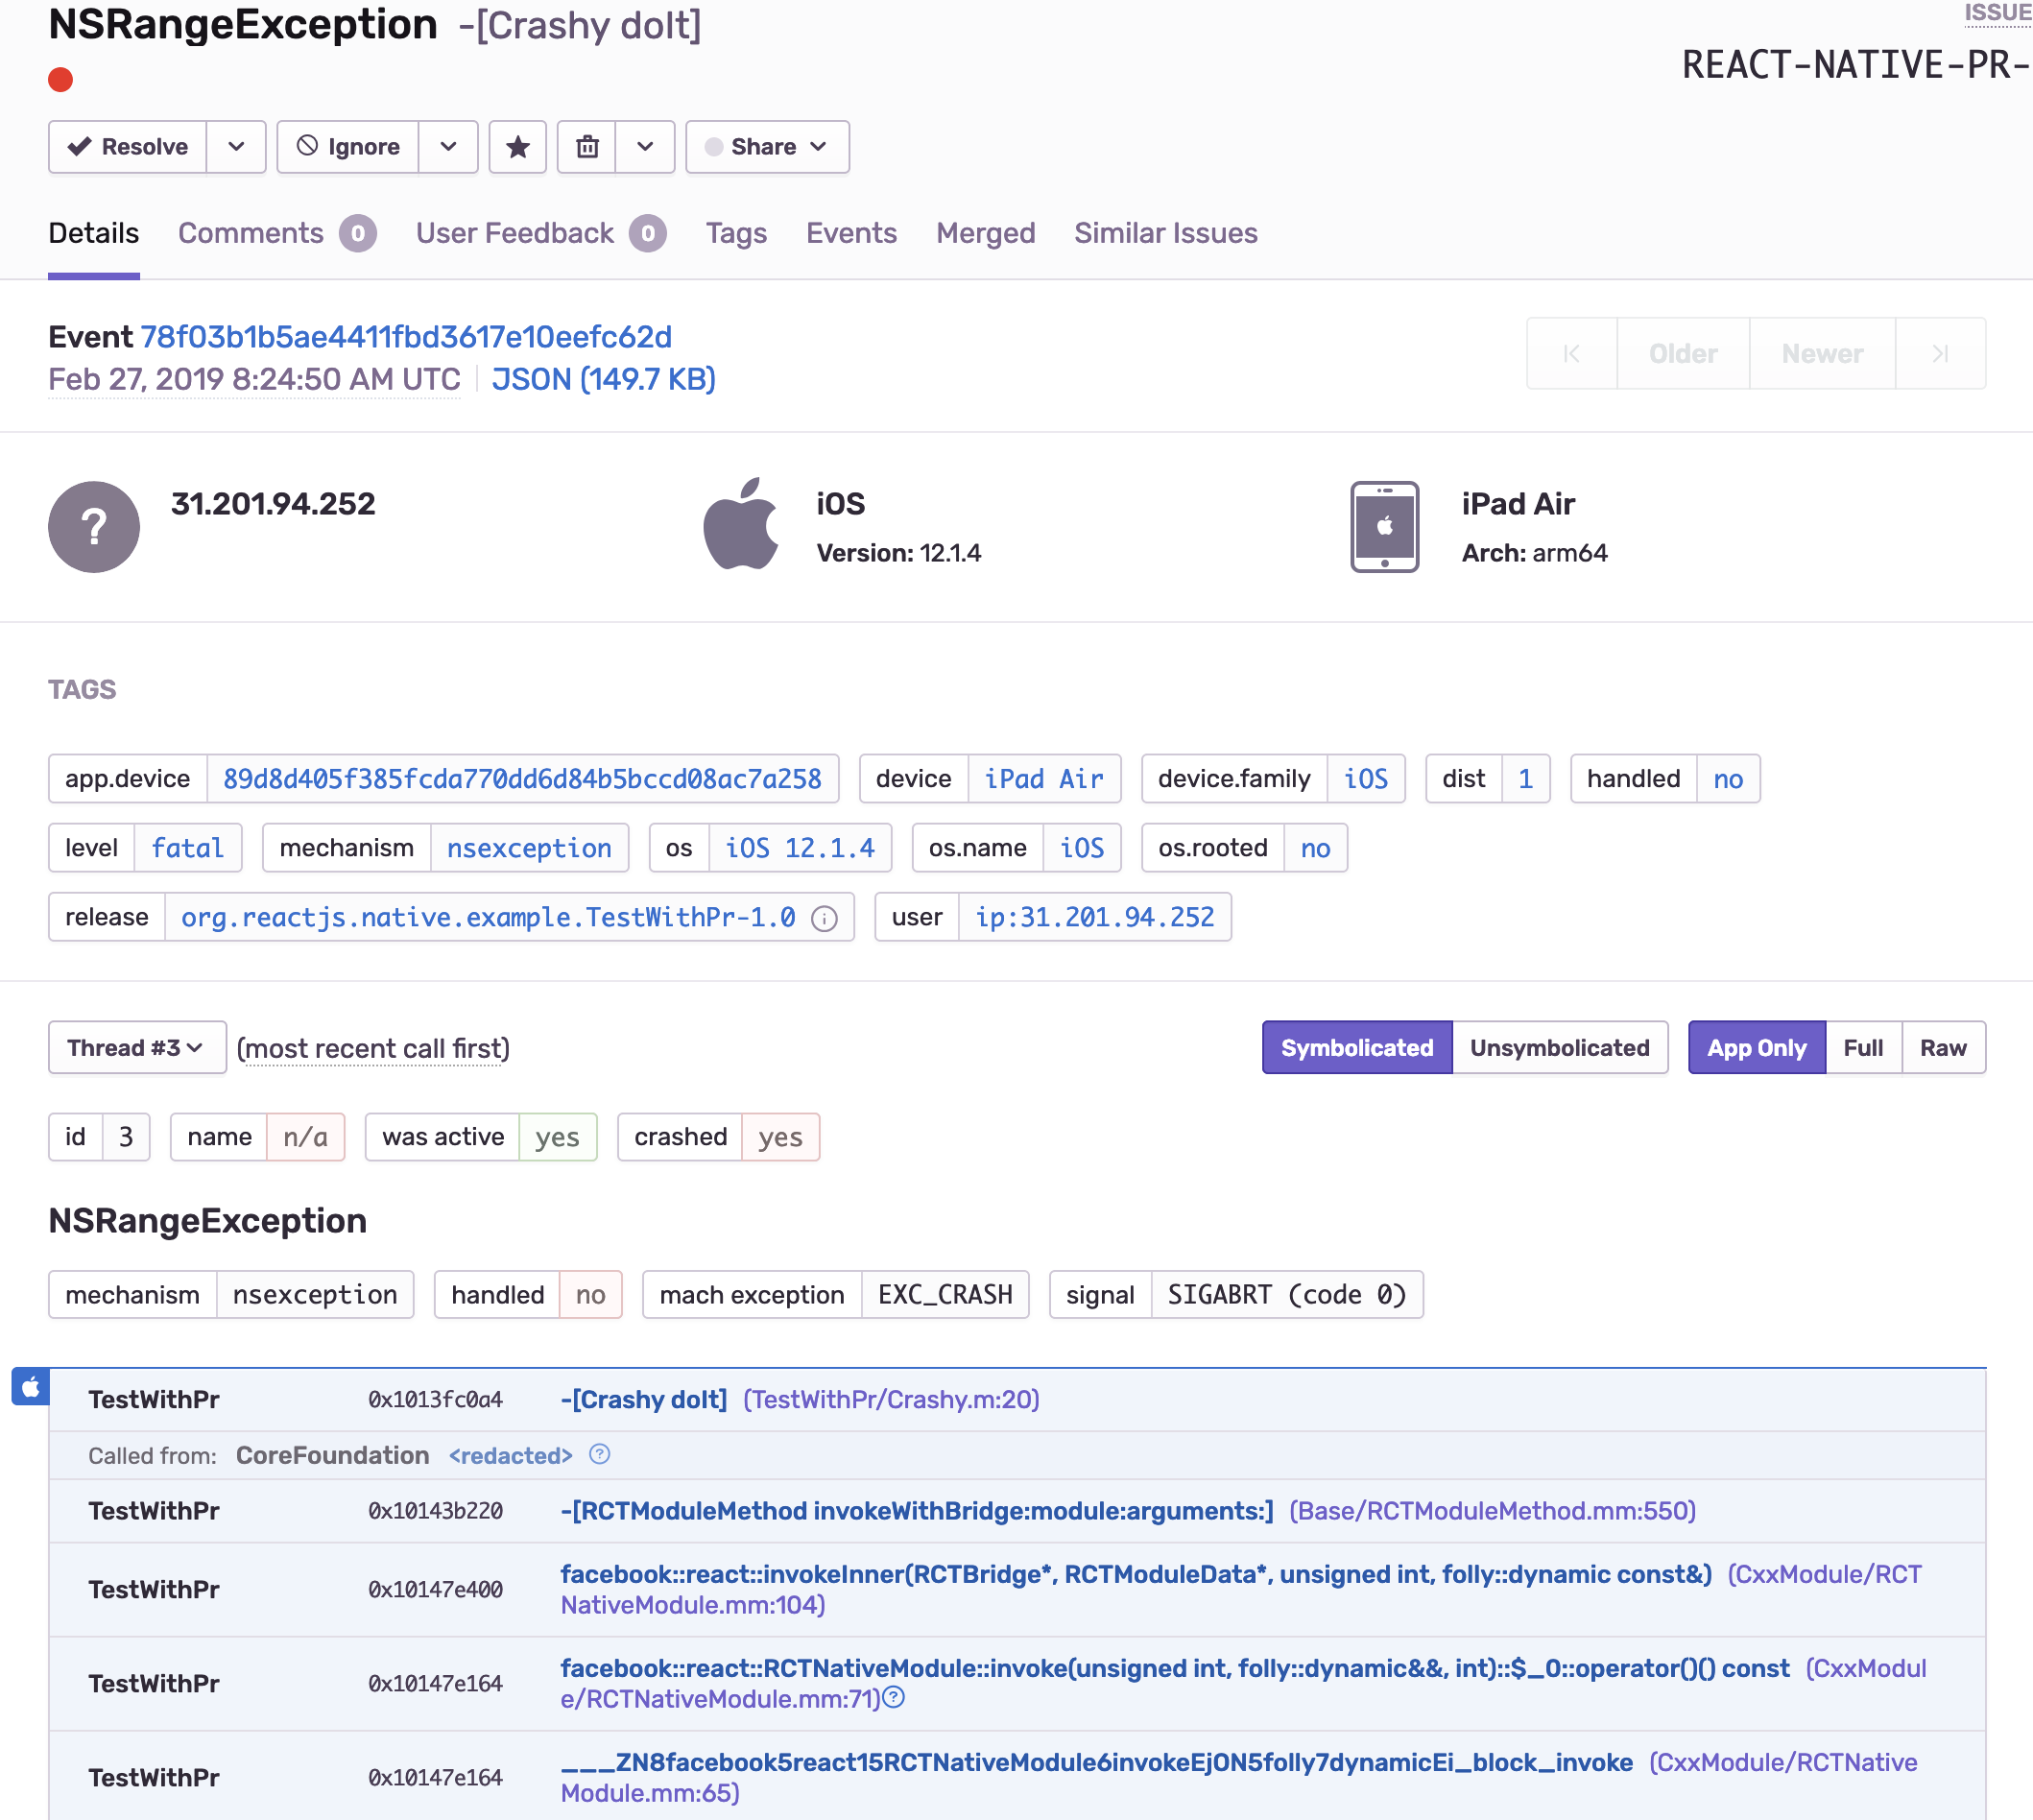The height and width of the screenshot is (1820, 2033).
Task: Open the Share dropdown
Action: 767,147
